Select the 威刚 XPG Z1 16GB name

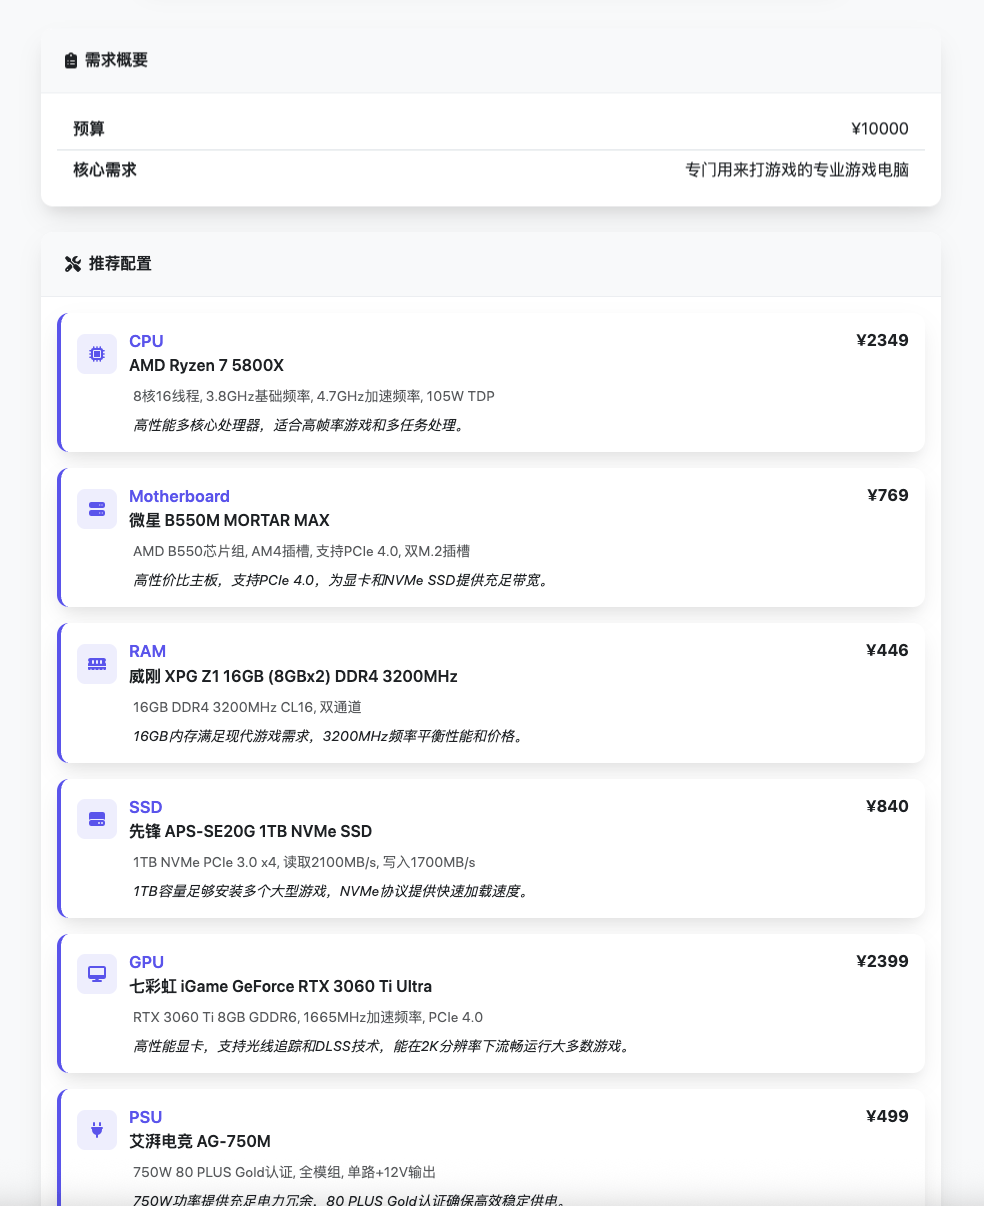[293, 676]
